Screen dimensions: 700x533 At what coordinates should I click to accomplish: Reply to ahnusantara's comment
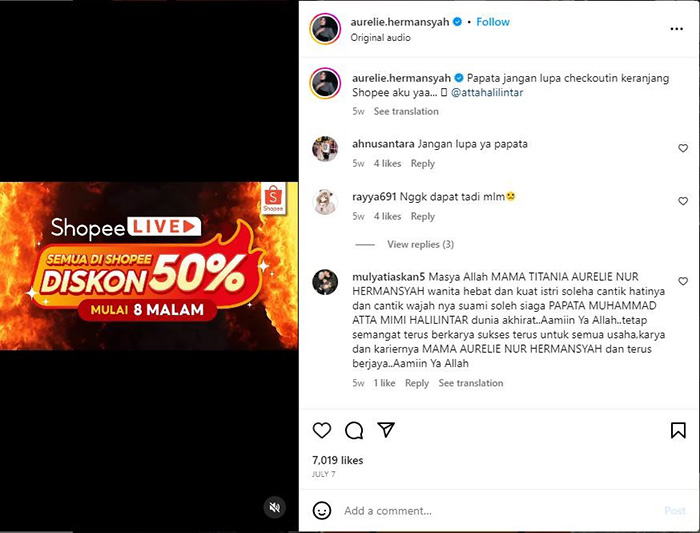pos(422,163)
